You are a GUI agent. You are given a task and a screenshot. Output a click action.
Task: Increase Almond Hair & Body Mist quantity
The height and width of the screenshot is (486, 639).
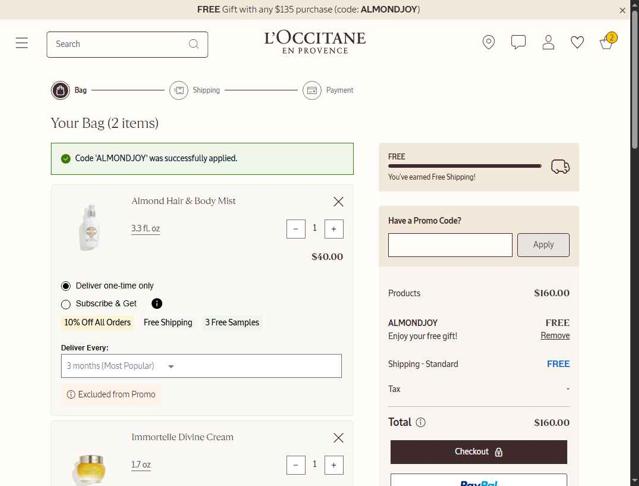click(x=334, y=229)
